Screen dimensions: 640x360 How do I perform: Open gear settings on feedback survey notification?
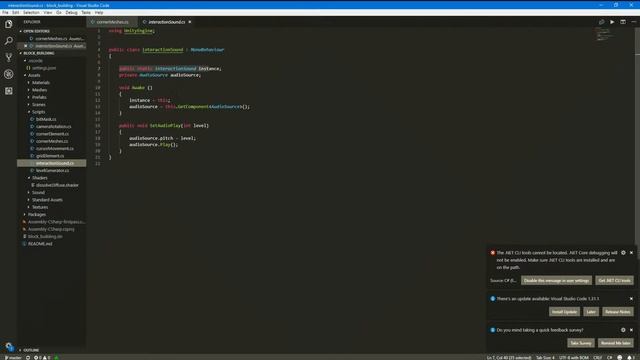[623, 330]
